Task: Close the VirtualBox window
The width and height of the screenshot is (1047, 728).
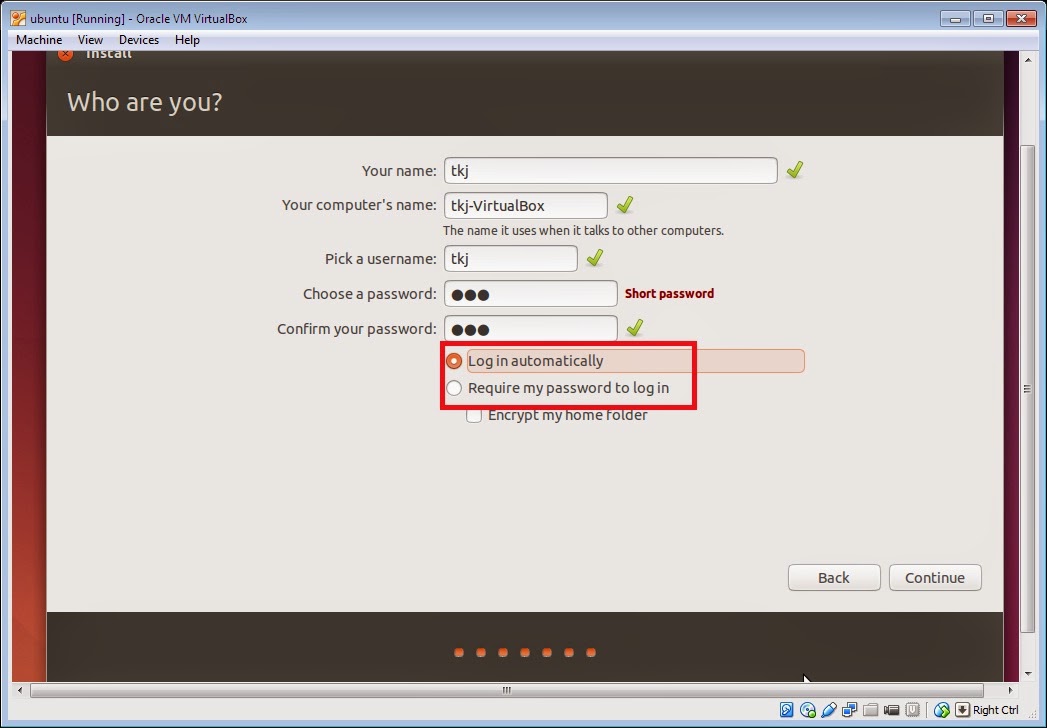Action: [x=1021, y=19]
